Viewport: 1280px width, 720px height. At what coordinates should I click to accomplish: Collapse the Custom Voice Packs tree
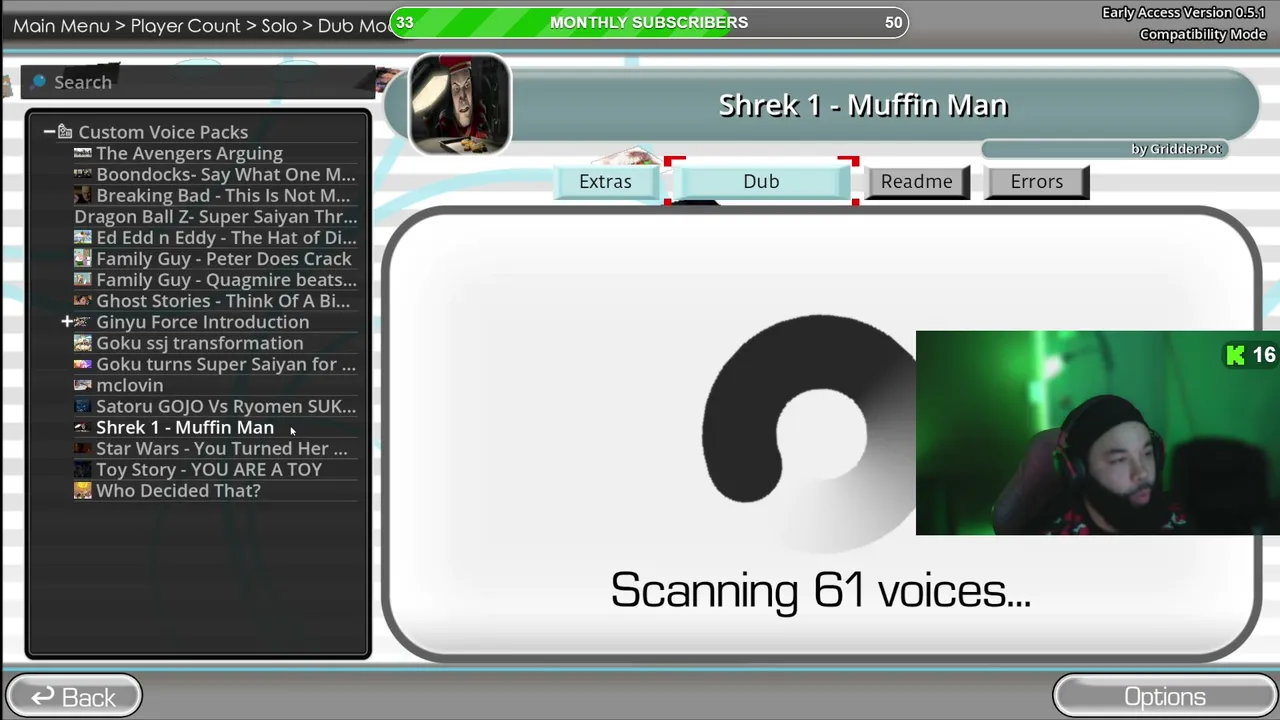tap(49, 132)
